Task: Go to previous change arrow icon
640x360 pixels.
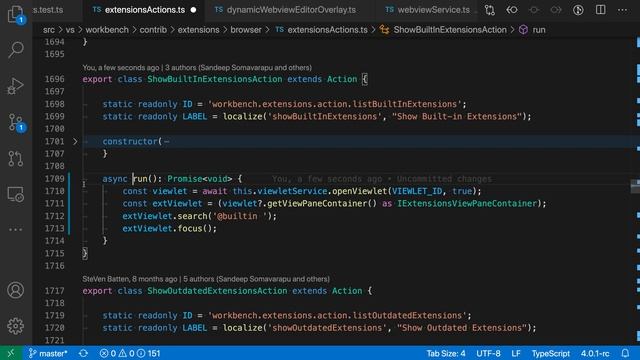Action: (x=512, y=10)
